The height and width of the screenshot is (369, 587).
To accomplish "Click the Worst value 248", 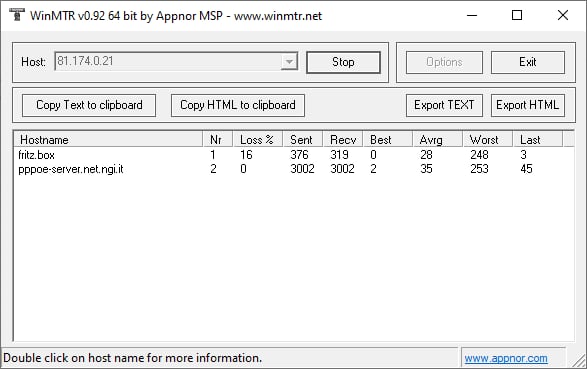I will 479,155.
